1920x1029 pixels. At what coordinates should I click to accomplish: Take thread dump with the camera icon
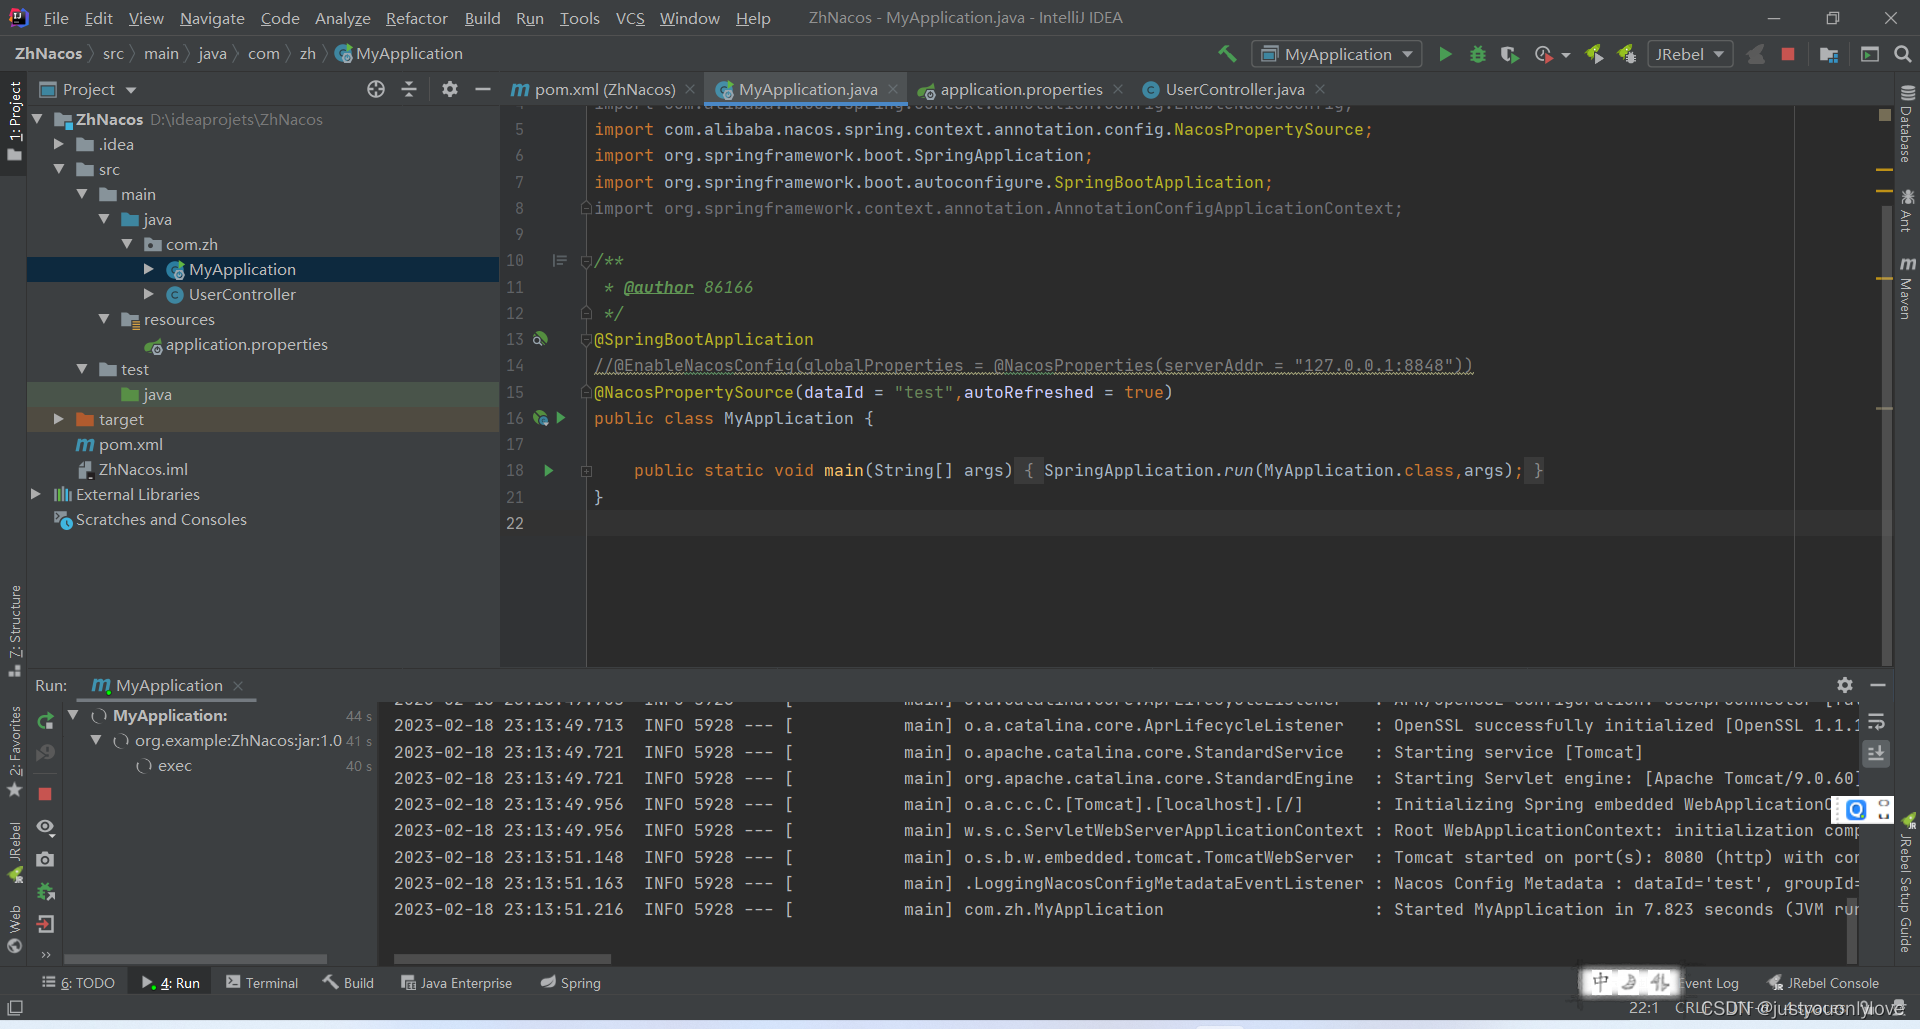[x=45, y=859]
